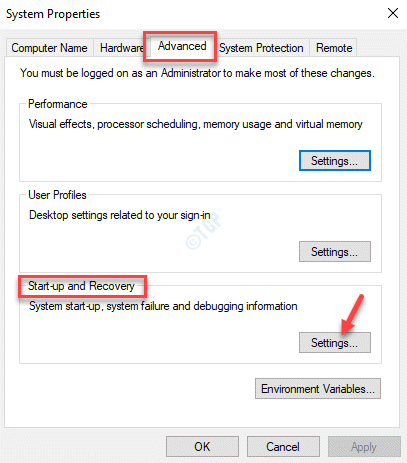The height and width of the screenshot is (463, 407).
Task: Click the visual effects description text
Action: (196, 124)
